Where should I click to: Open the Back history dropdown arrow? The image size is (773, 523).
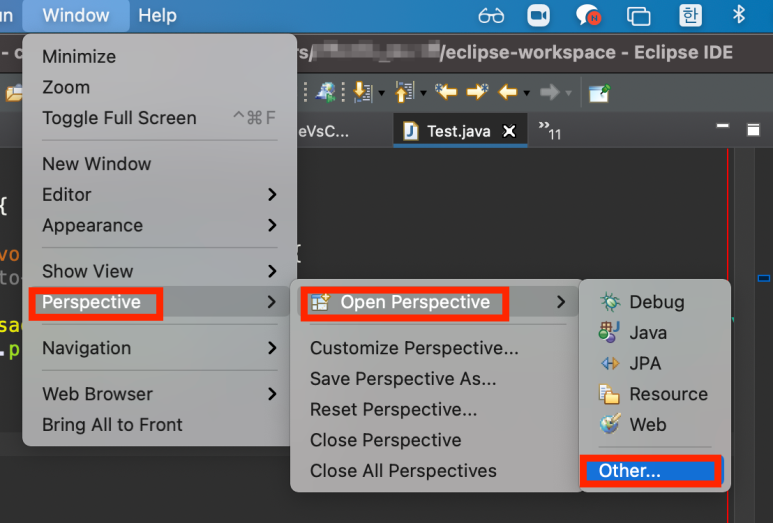tap(527, 93)
